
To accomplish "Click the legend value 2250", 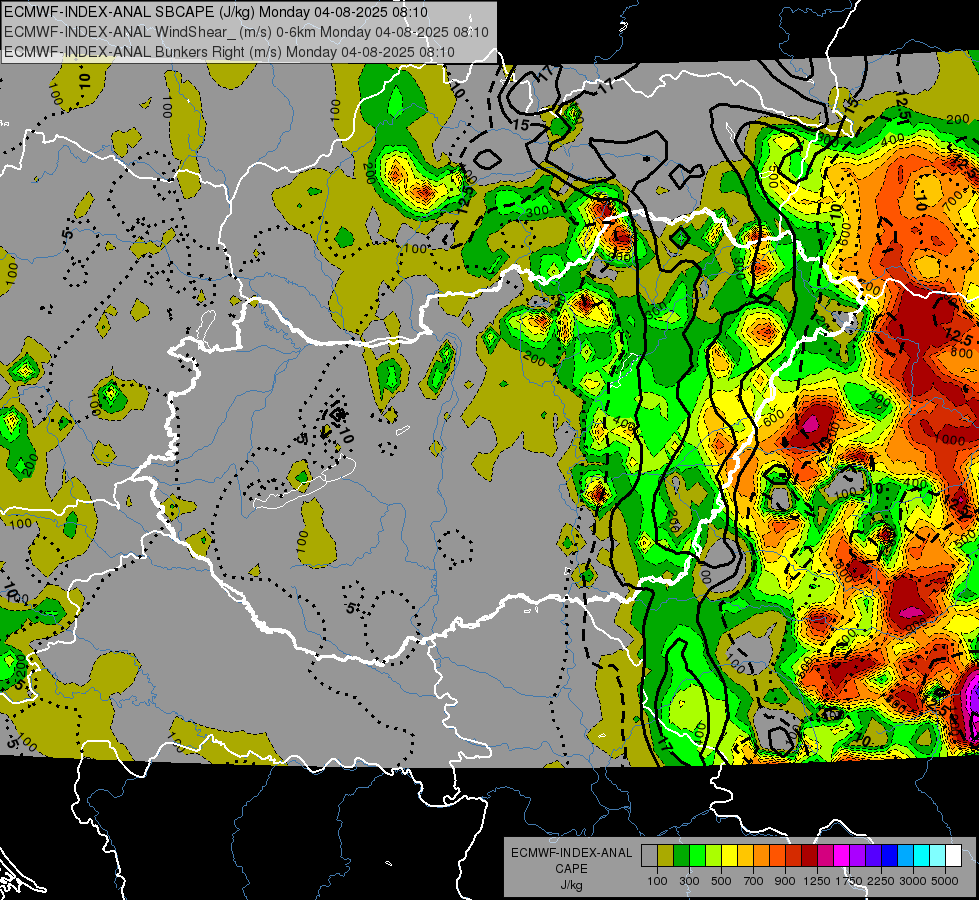I will [882, 881].
